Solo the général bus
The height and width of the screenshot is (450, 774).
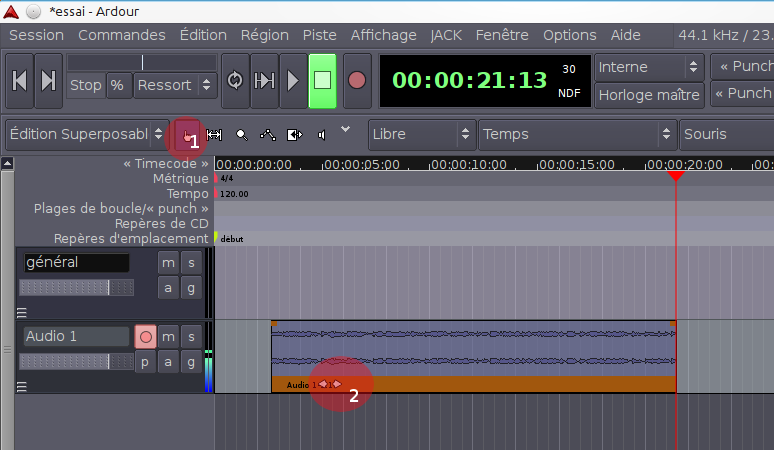(191, 263)
